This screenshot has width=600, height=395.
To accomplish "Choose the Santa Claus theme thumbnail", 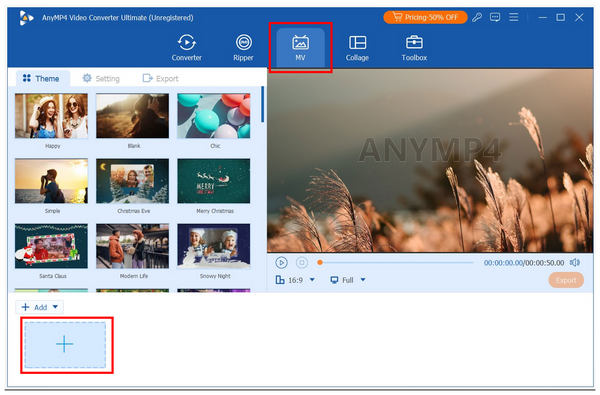I will coord(51,246).
